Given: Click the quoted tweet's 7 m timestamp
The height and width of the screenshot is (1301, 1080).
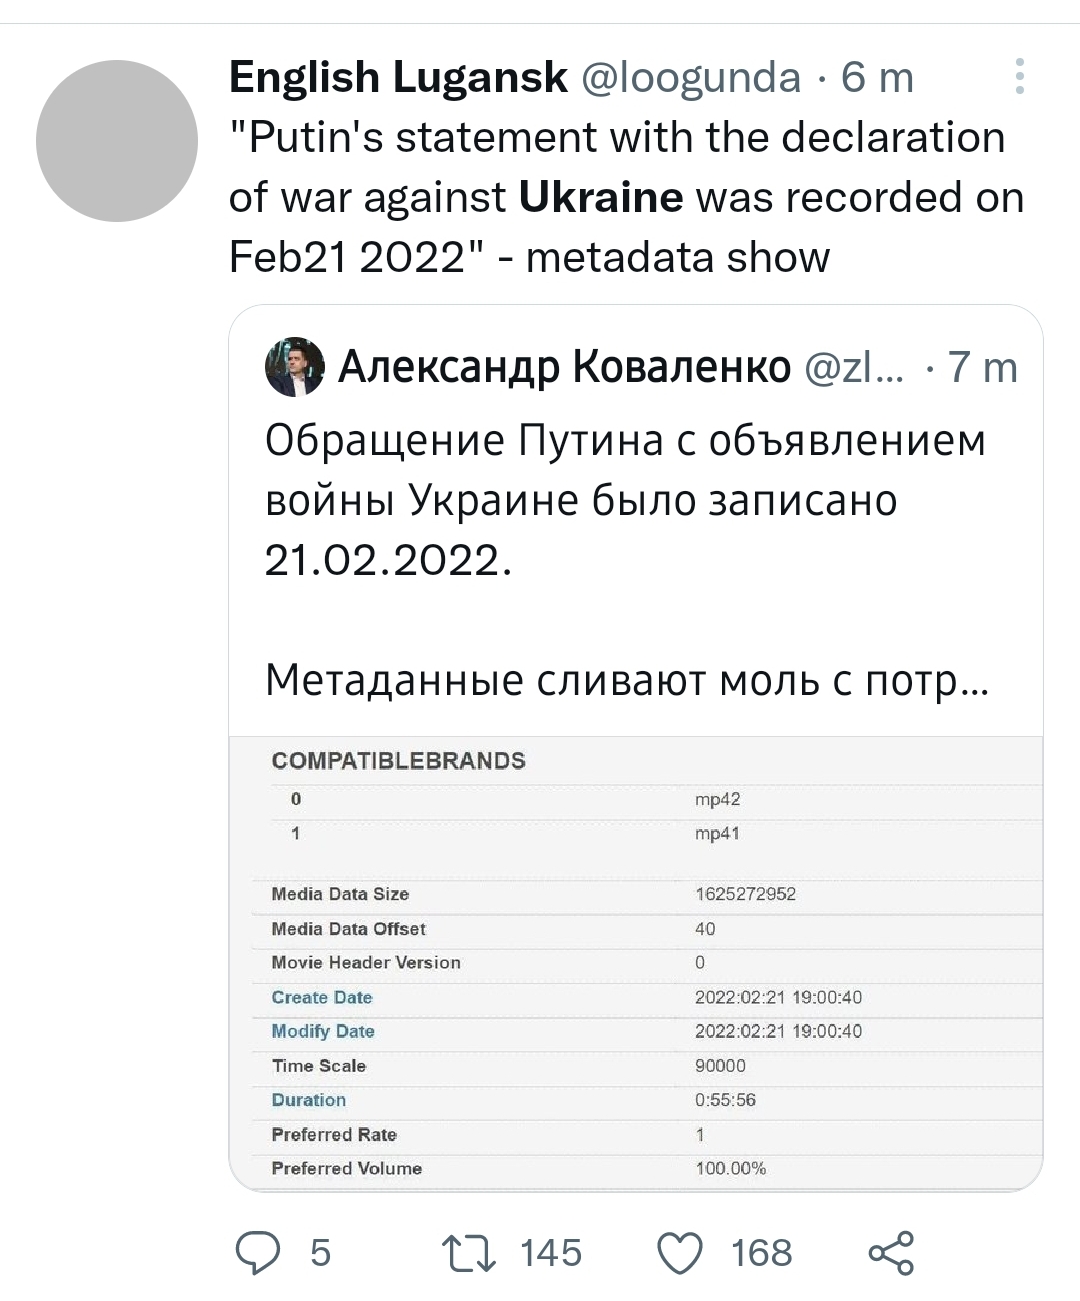Looking at the screenshot, I should click(982, 367).
